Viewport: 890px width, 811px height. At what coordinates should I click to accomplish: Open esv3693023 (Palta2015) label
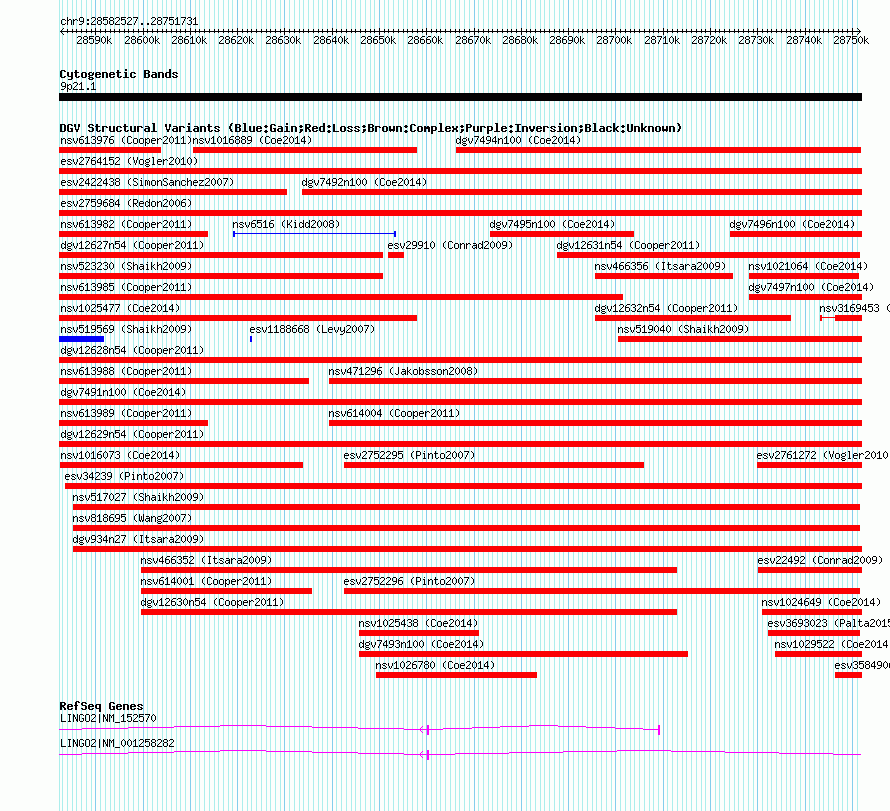829,623
